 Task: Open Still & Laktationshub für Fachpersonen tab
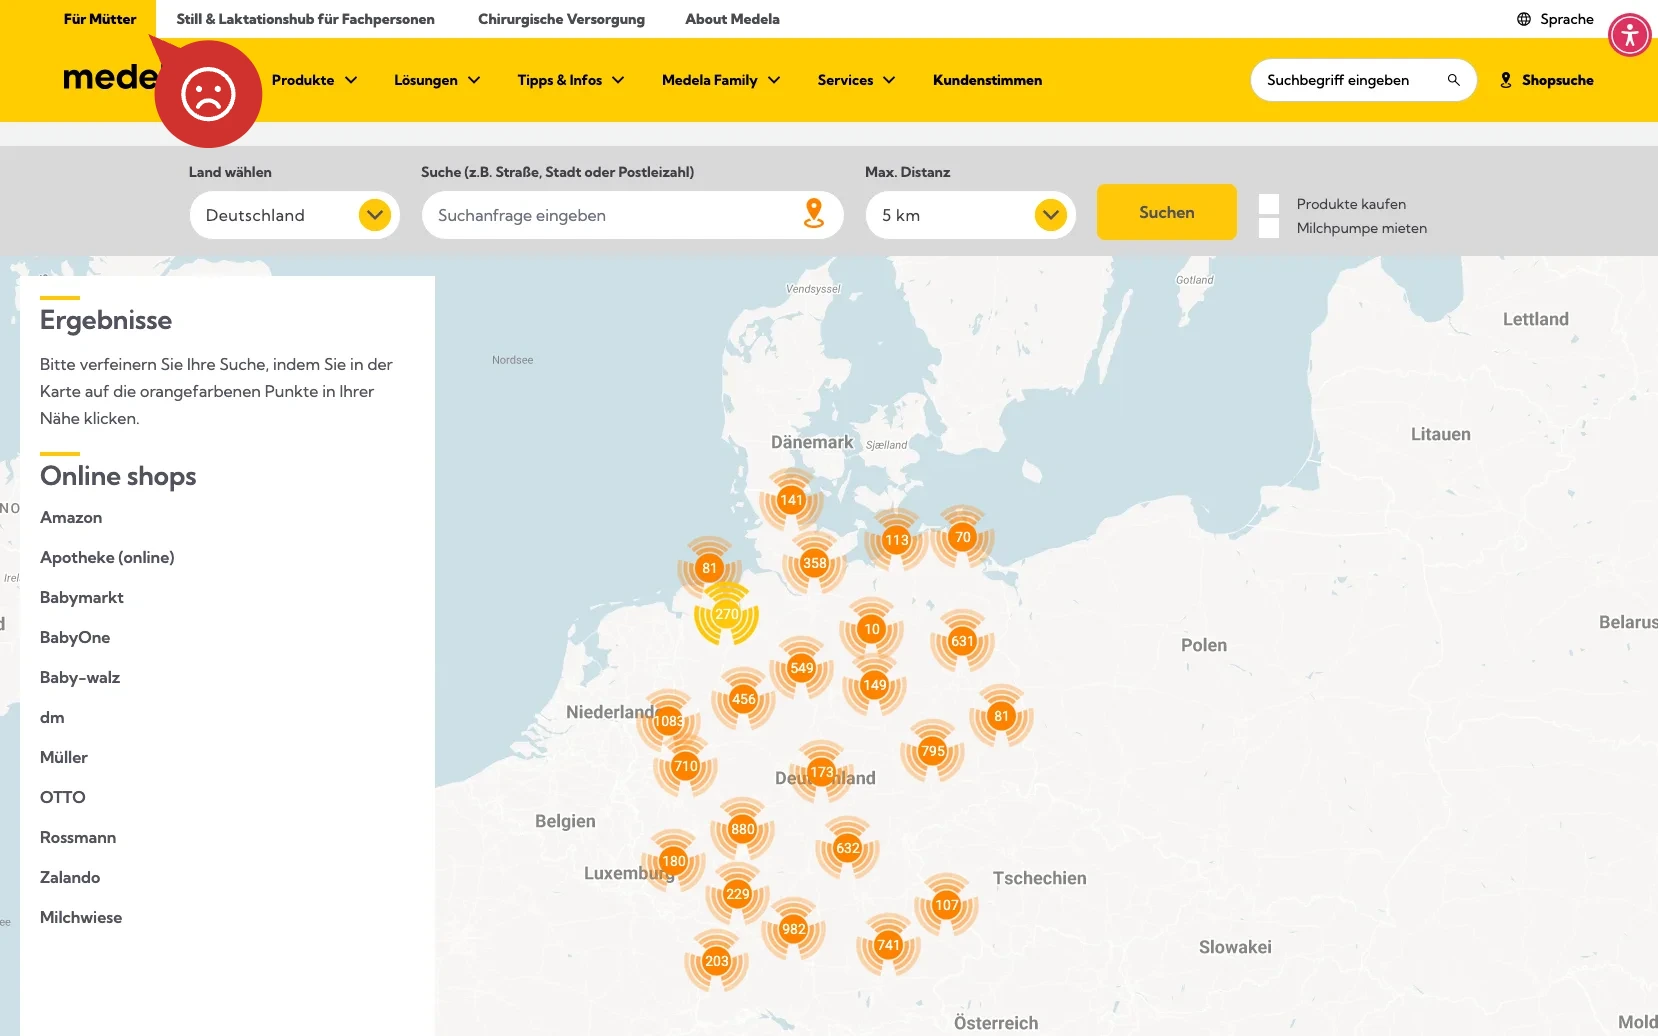pyautogui.click(x=305, y=19)
